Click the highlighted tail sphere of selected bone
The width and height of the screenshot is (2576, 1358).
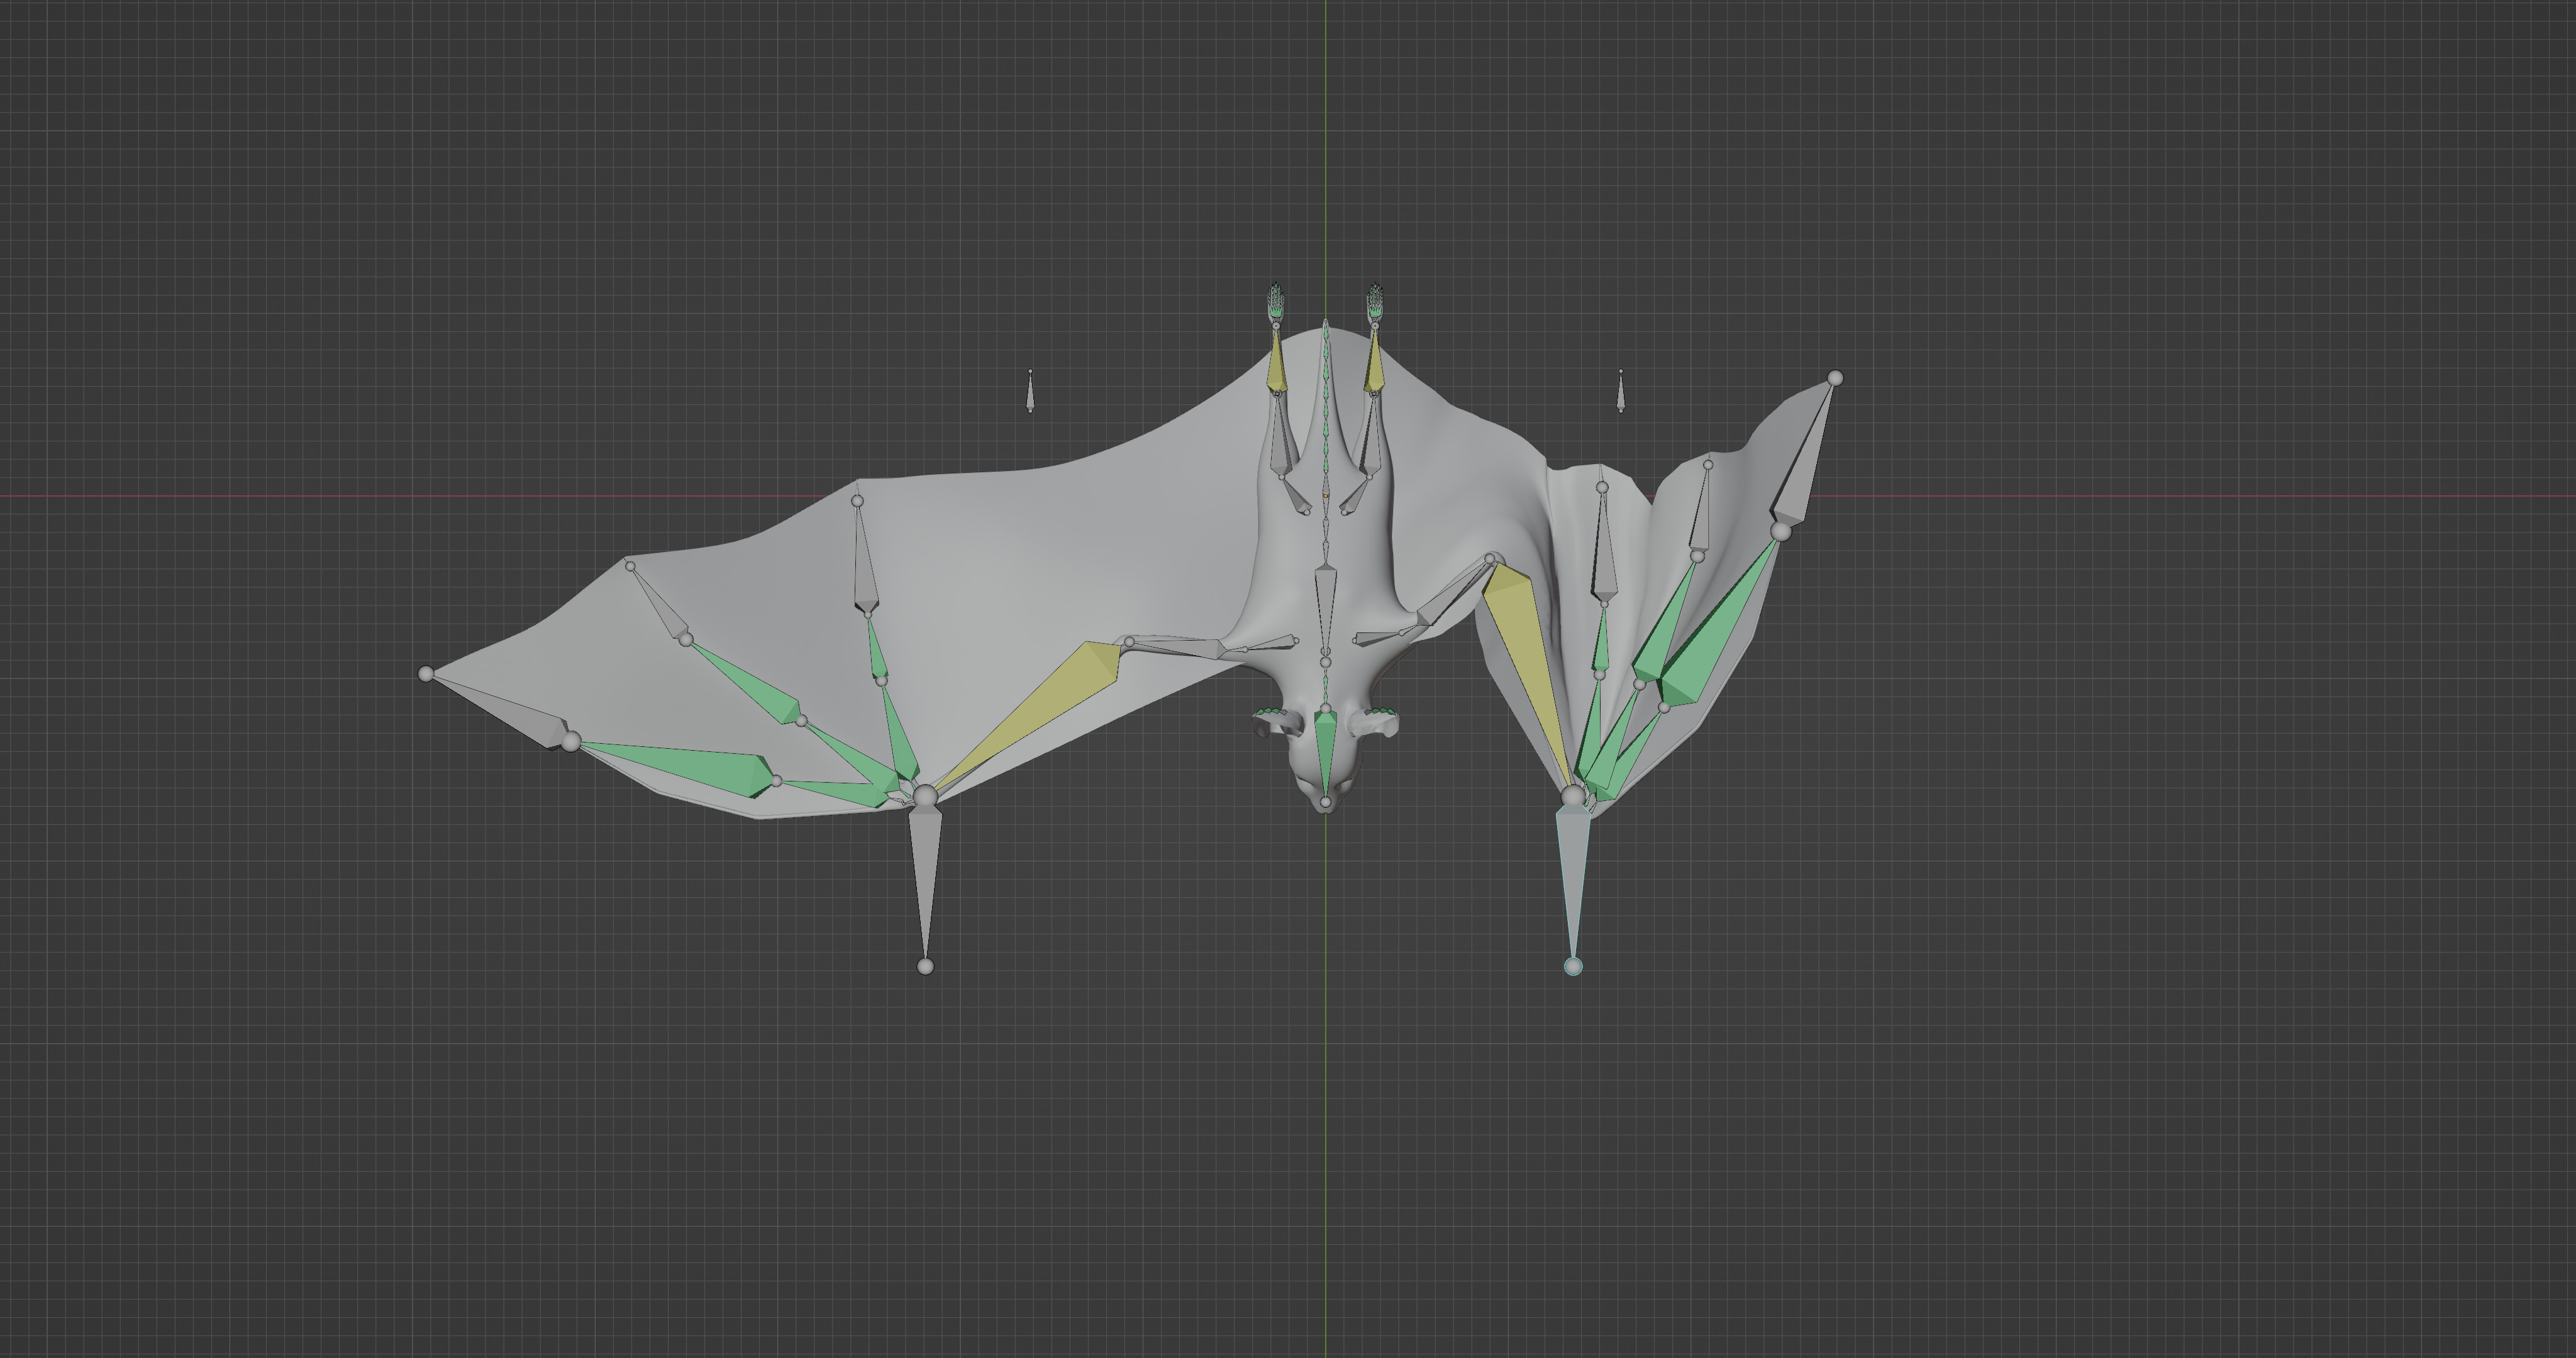click(x=1573, y=966)
